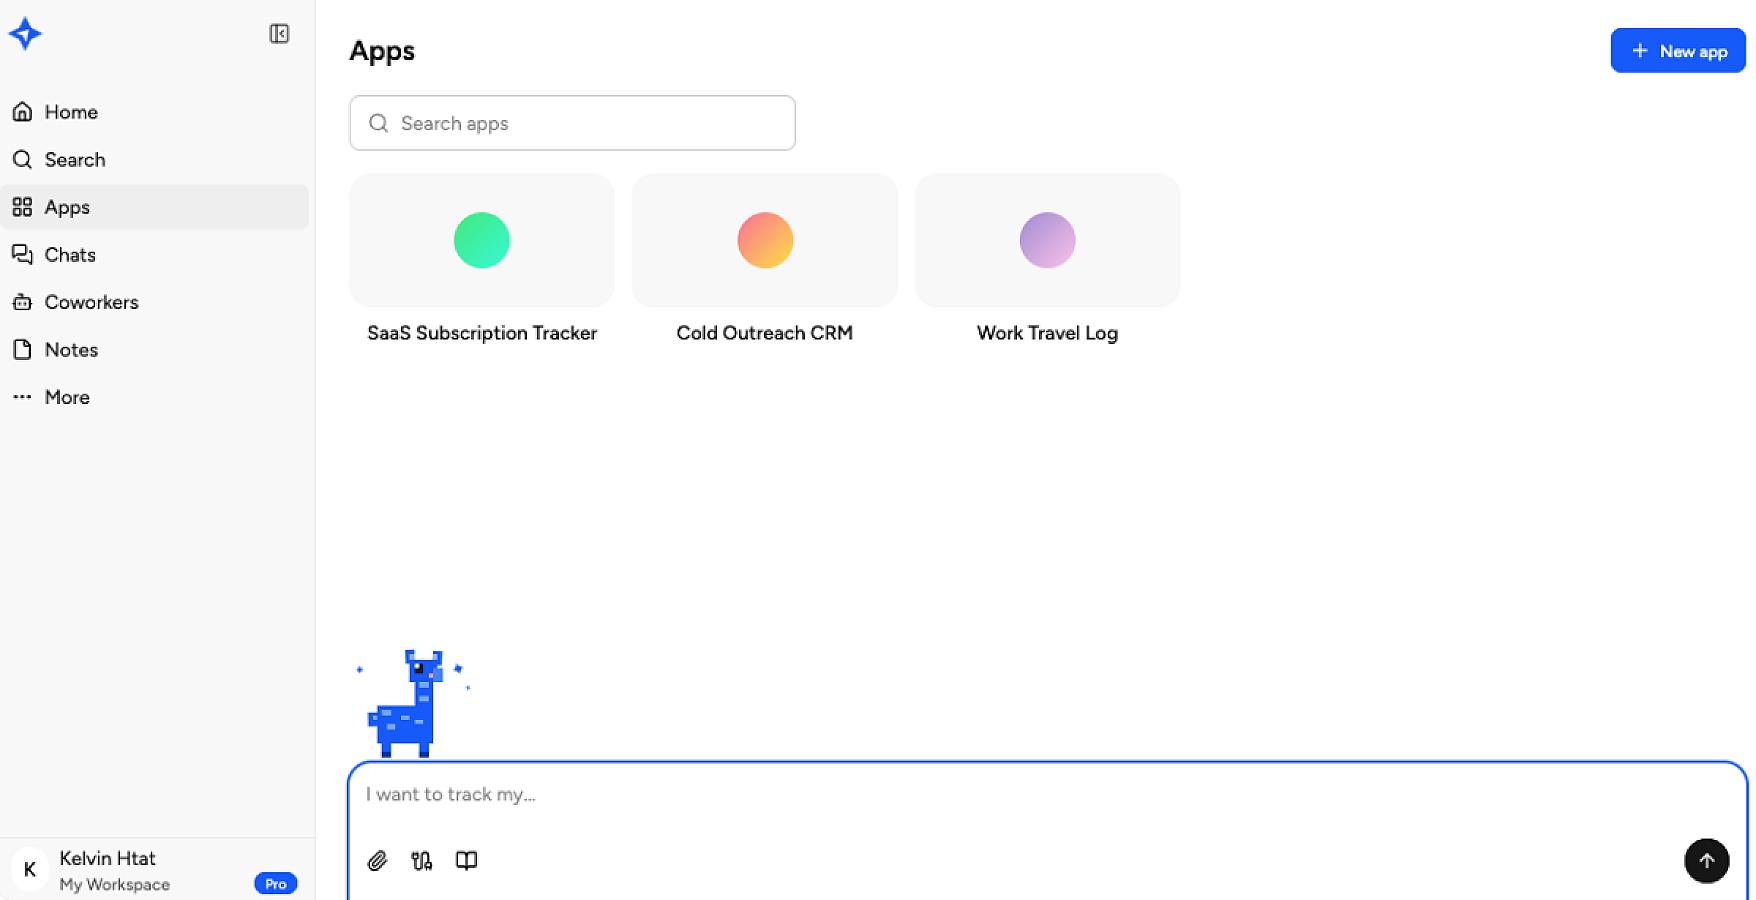Screen dimensions: 1756x900
Task: Open Home in the sidebar
Action: coord(155,112)
